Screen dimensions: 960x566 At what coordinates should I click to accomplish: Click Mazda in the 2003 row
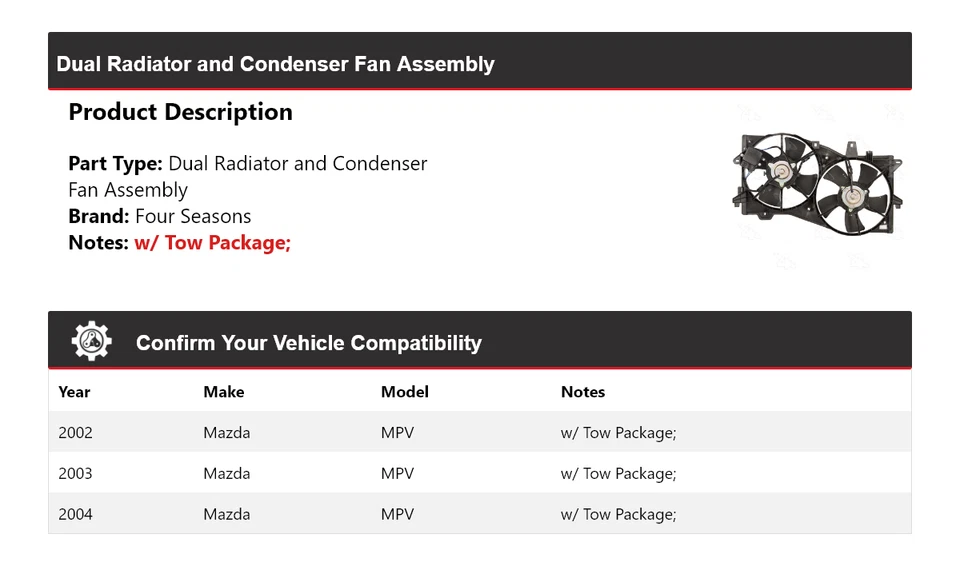coord(227,474)
